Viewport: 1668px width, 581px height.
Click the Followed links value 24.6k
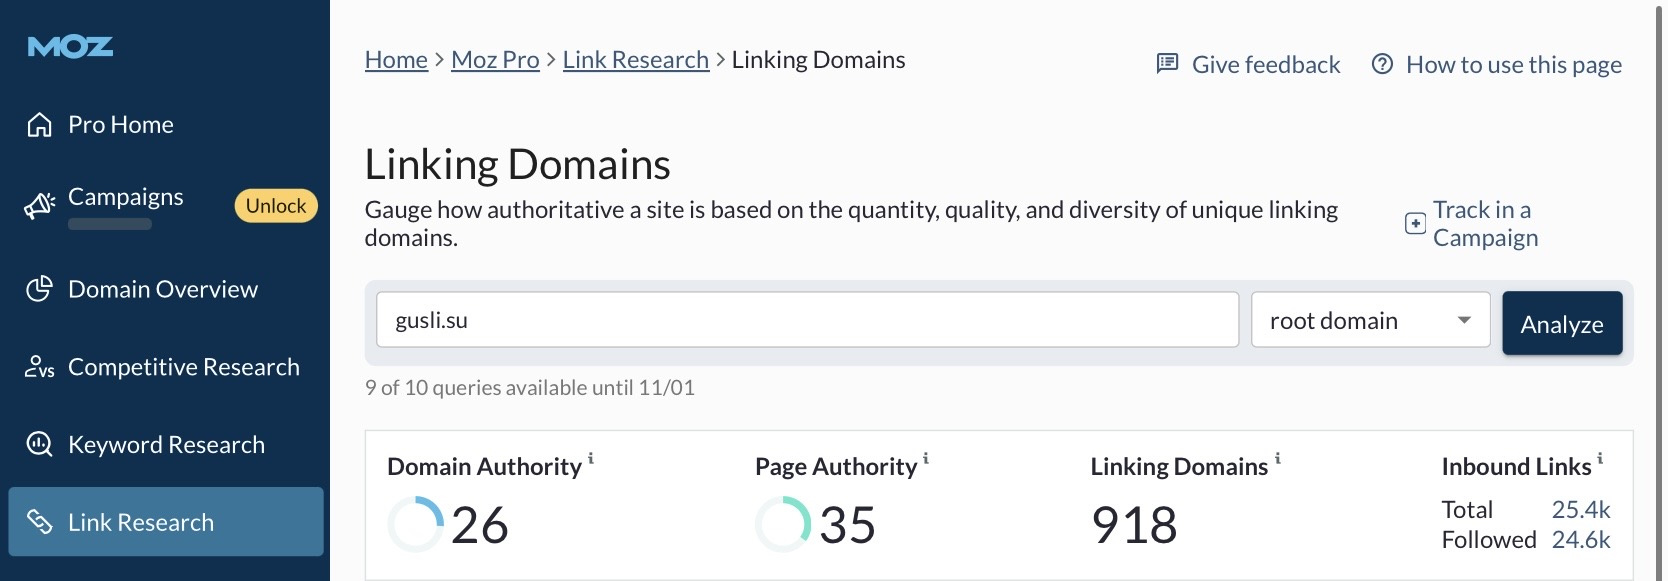click(1581, 540)
